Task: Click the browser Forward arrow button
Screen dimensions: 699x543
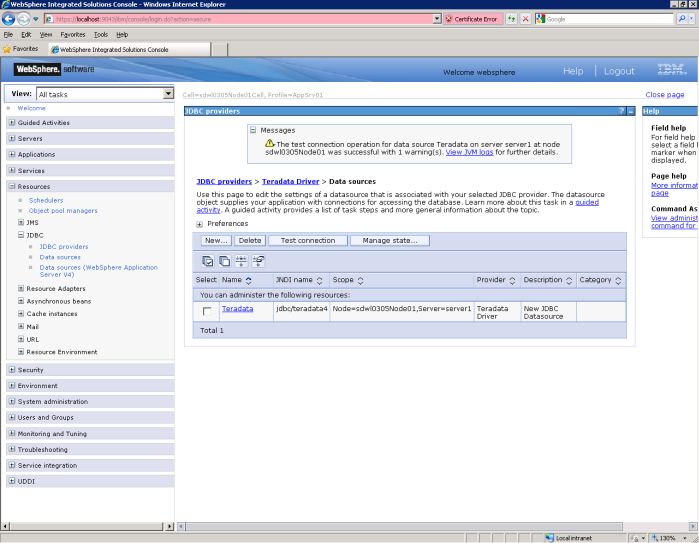Action: [x=24, y=19]
